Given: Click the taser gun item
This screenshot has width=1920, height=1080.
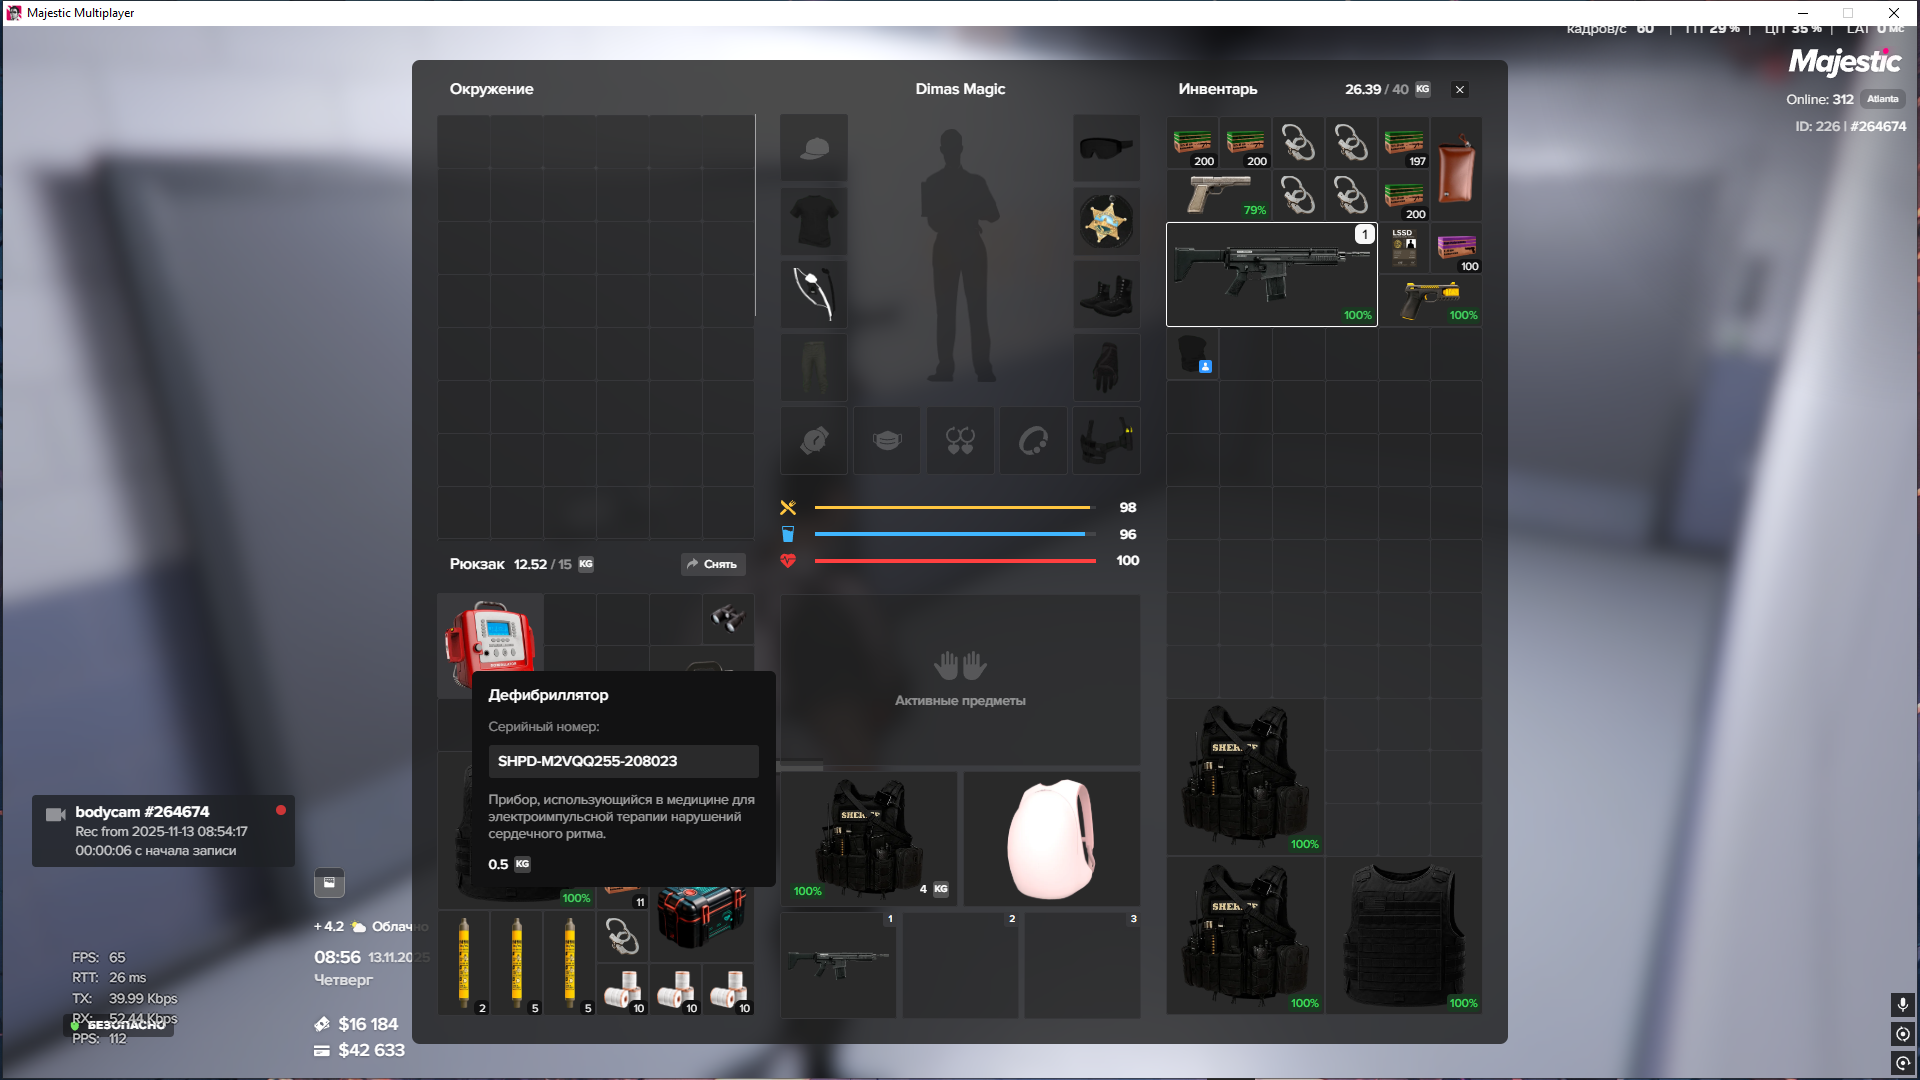Looking at the screenshot, I should click(1430, 299).
